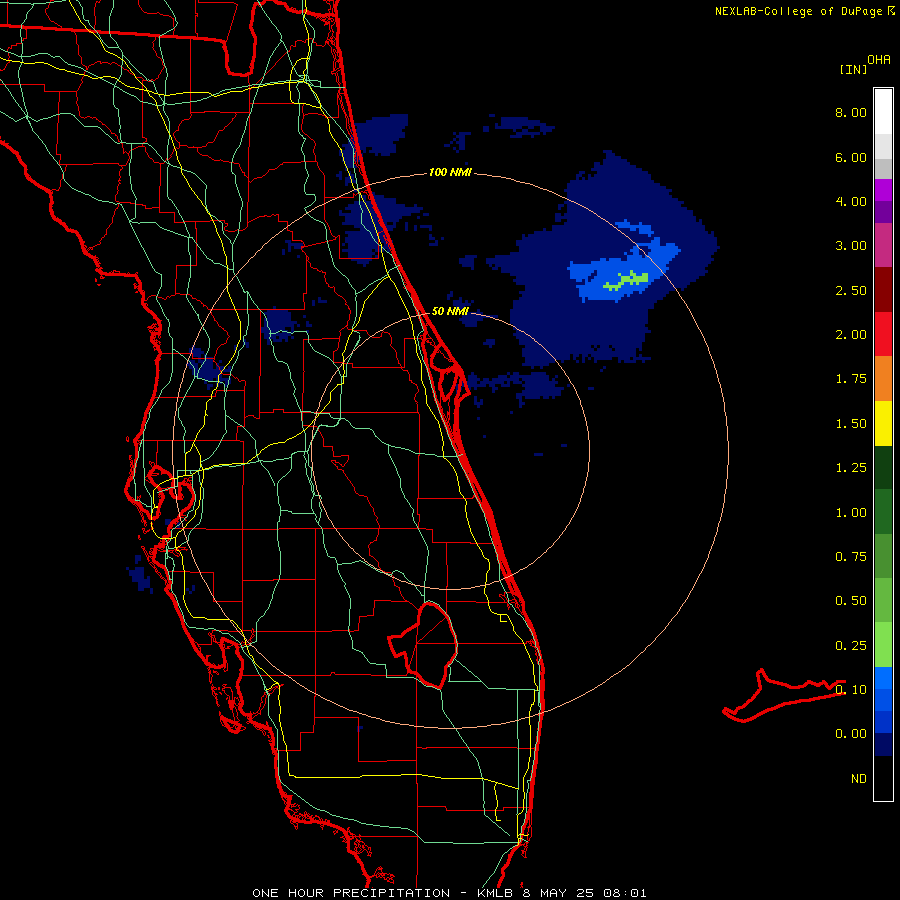Image resolution: width=900 pixels, height=900 pixels.
Task: Pick the black ND legend swatch
Action: tap(883, 778)
